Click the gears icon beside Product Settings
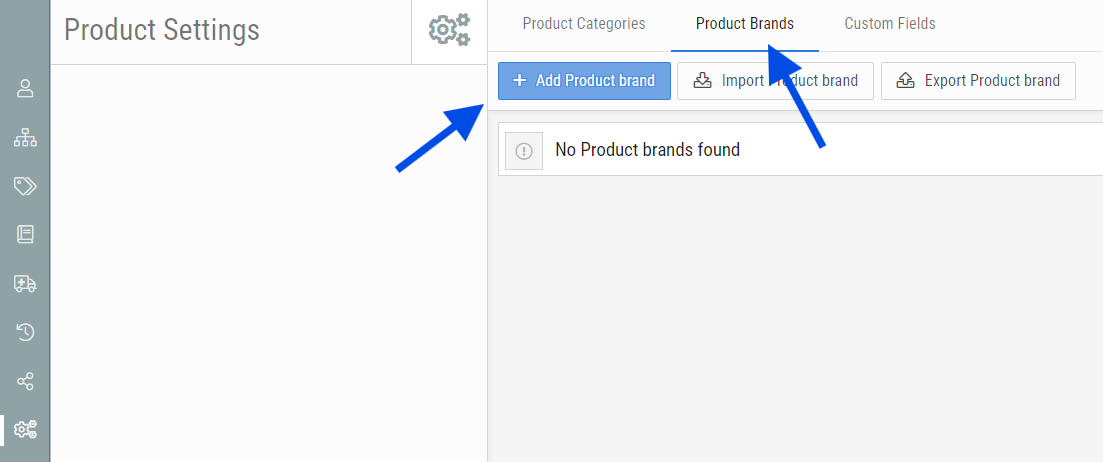 [x=449, y=30]
